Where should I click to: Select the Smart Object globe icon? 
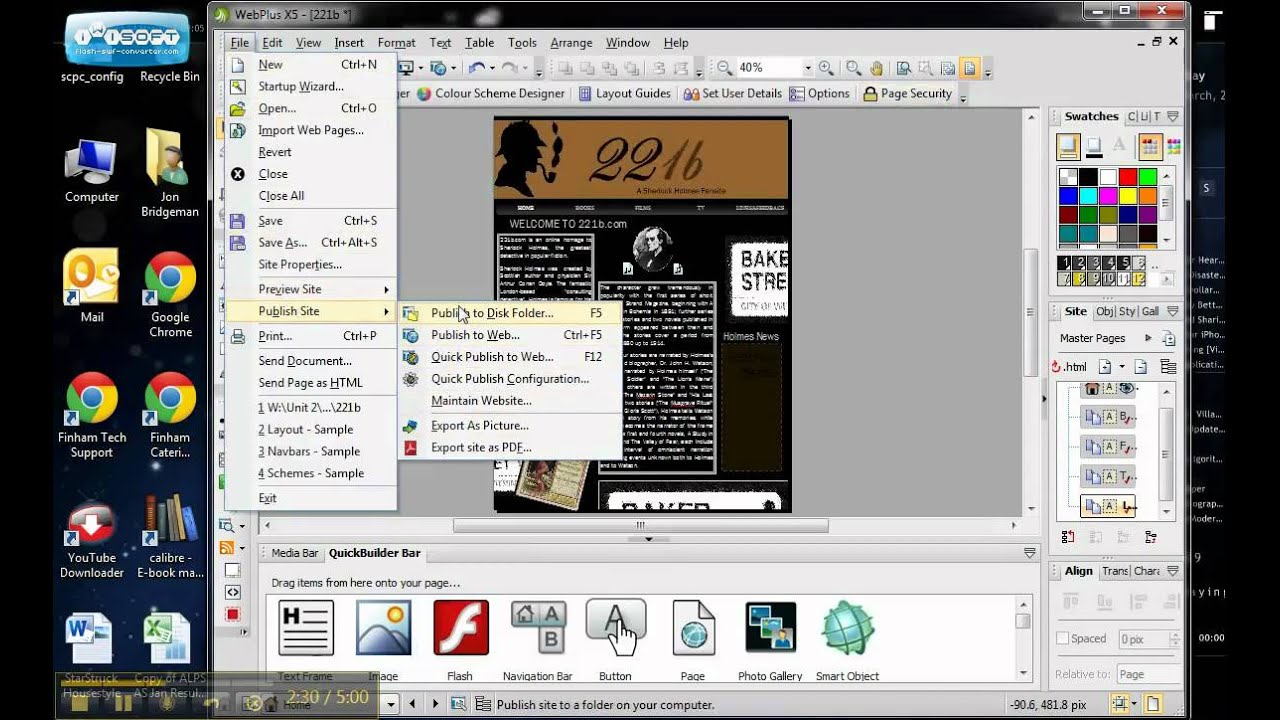pos(847,628)
